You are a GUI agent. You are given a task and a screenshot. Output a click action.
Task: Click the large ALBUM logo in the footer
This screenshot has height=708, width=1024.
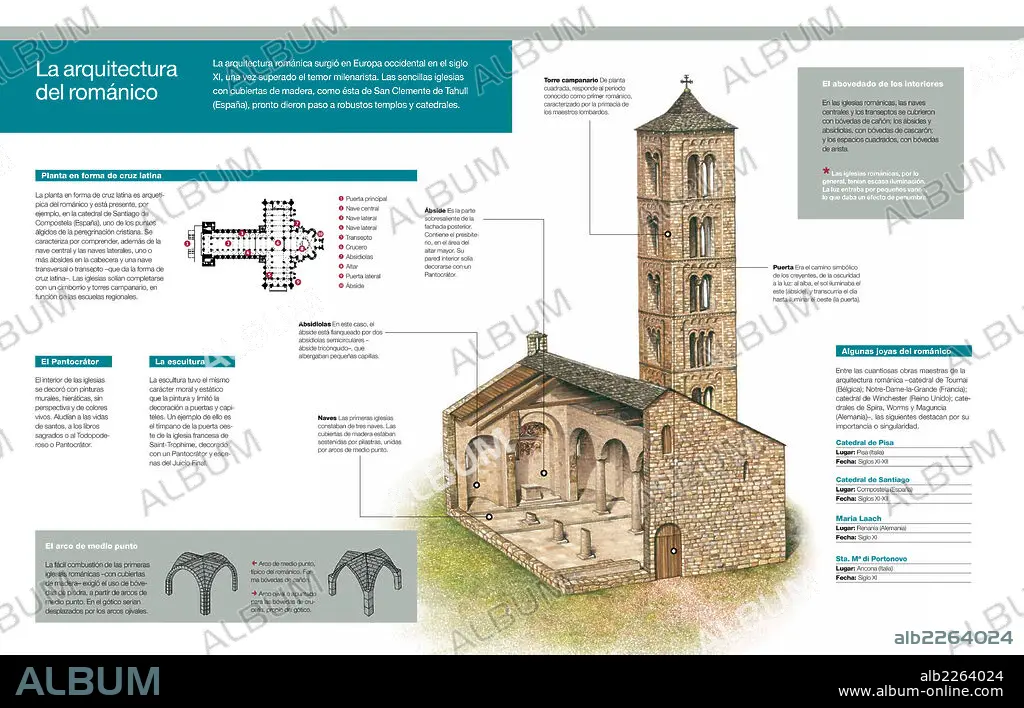88,682
